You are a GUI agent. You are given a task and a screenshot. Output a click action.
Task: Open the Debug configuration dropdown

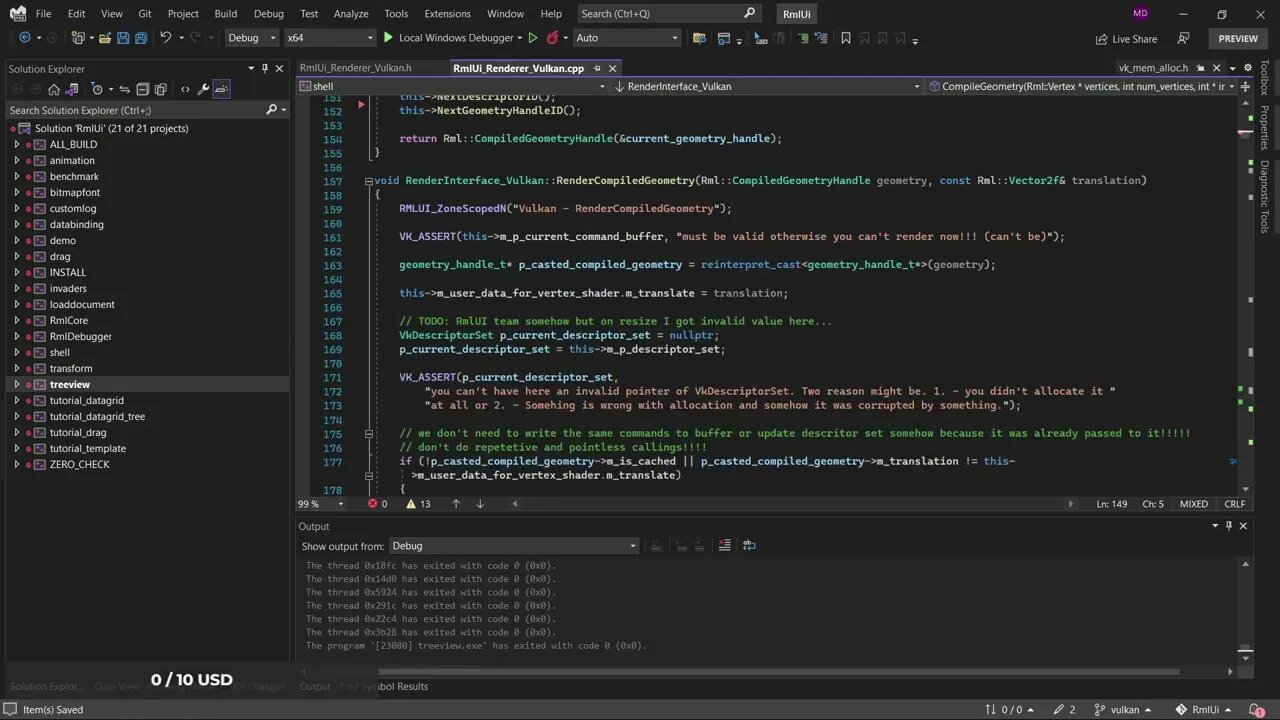click(252, 38)
